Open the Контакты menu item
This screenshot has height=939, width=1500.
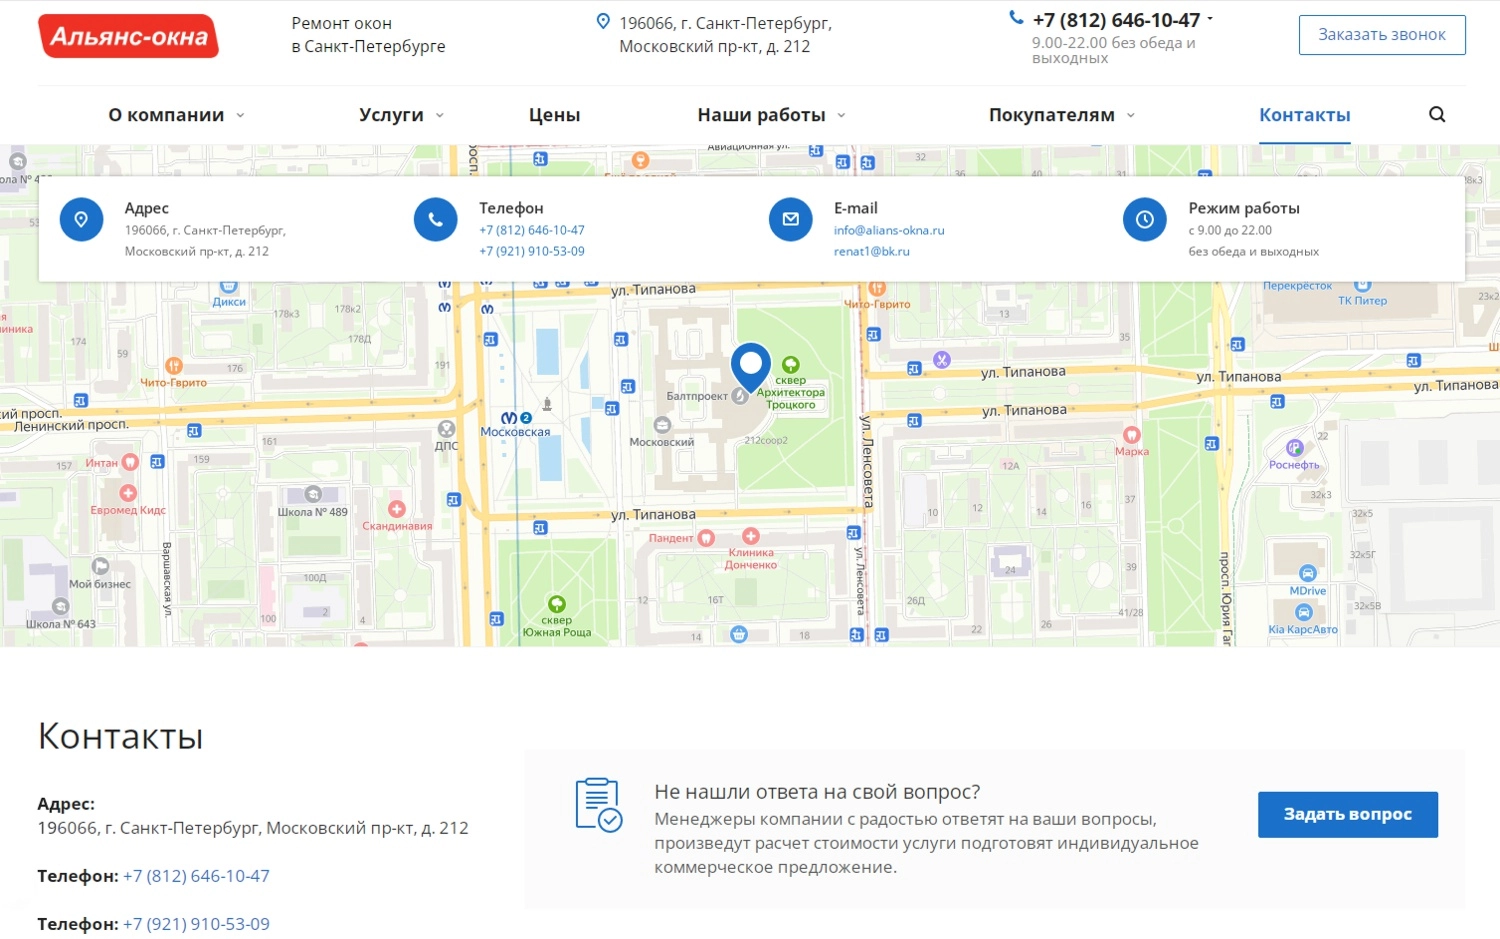(x=1305, y=115)
